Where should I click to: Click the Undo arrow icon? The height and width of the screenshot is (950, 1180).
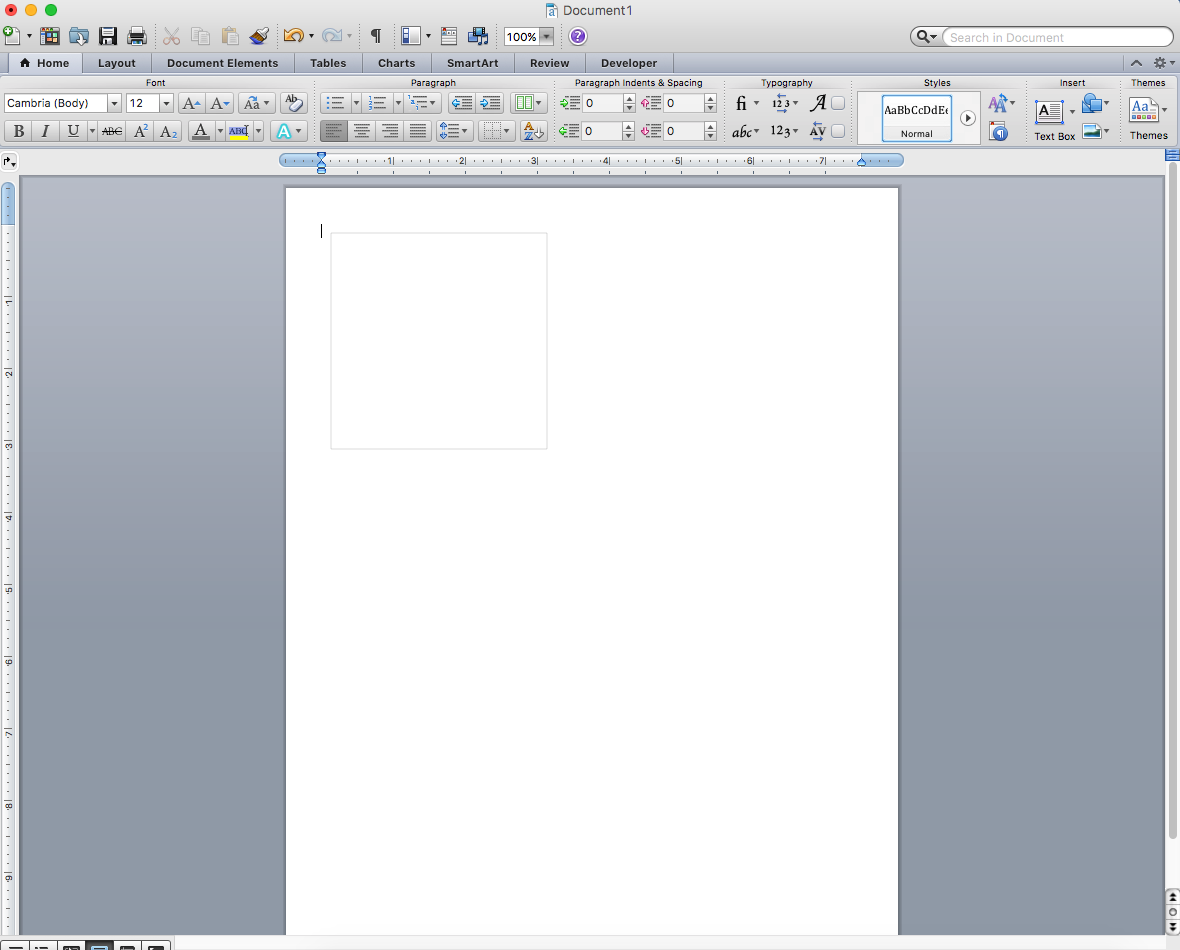click(x=293, y=35)
